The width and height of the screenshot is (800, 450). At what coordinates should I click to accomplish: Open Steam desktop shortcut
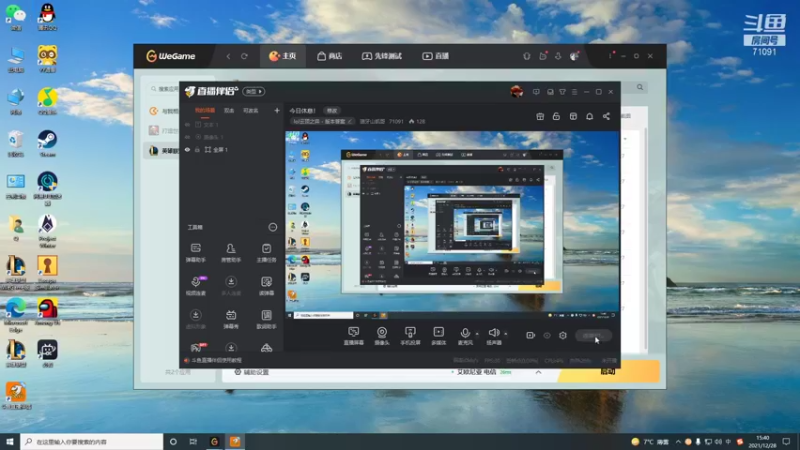[47, 143]
